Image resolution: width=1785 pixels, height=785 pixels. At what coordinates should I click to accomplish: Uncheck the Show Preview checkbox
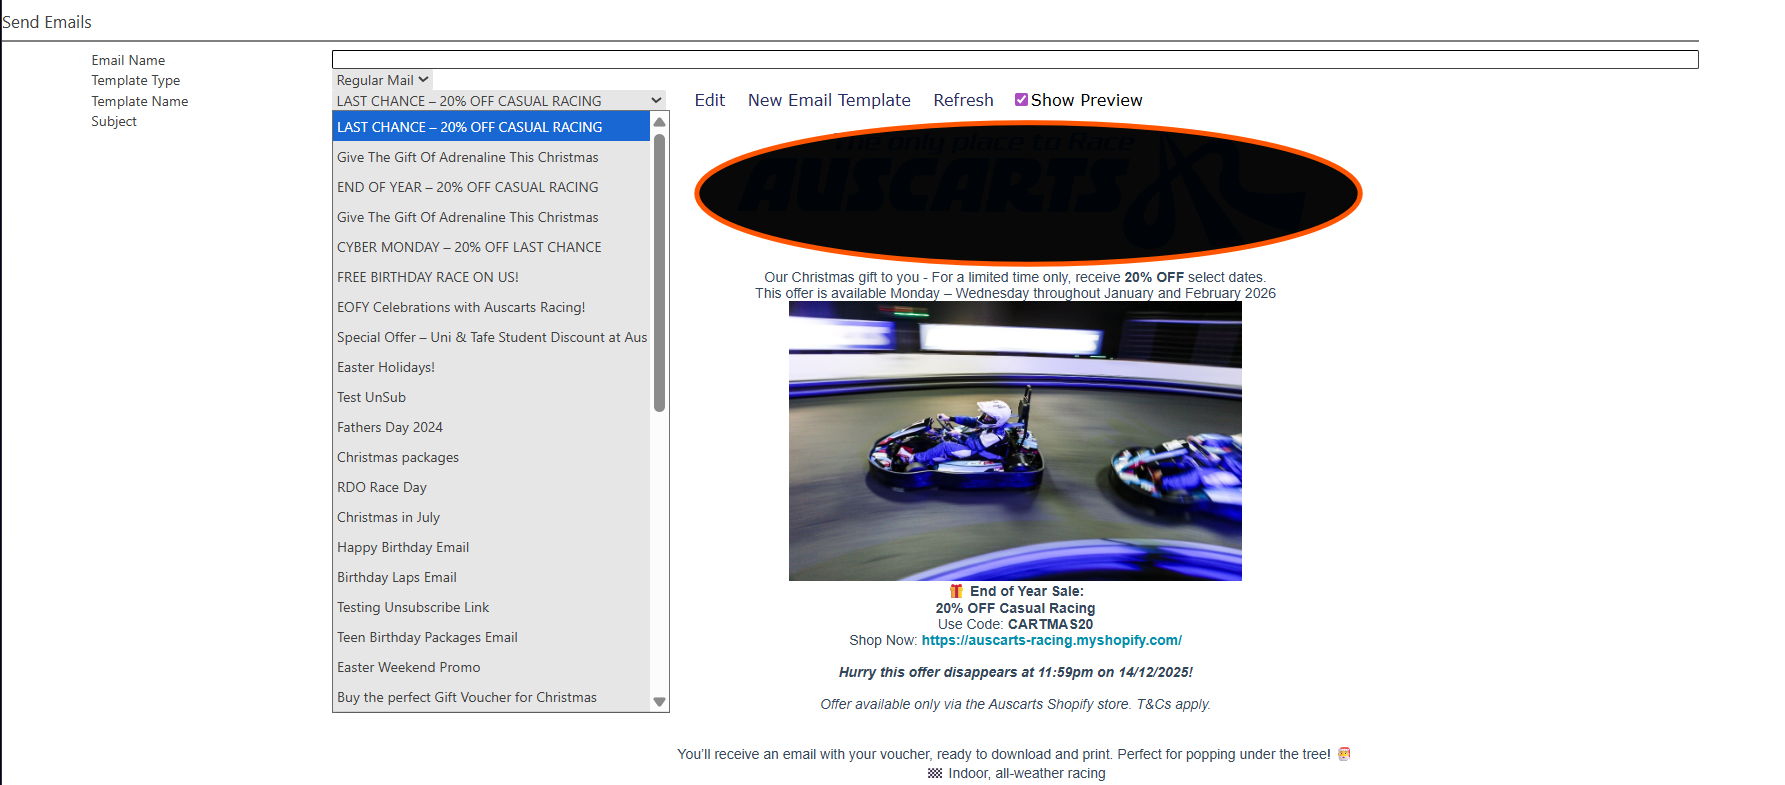(x=1021, y=100)
